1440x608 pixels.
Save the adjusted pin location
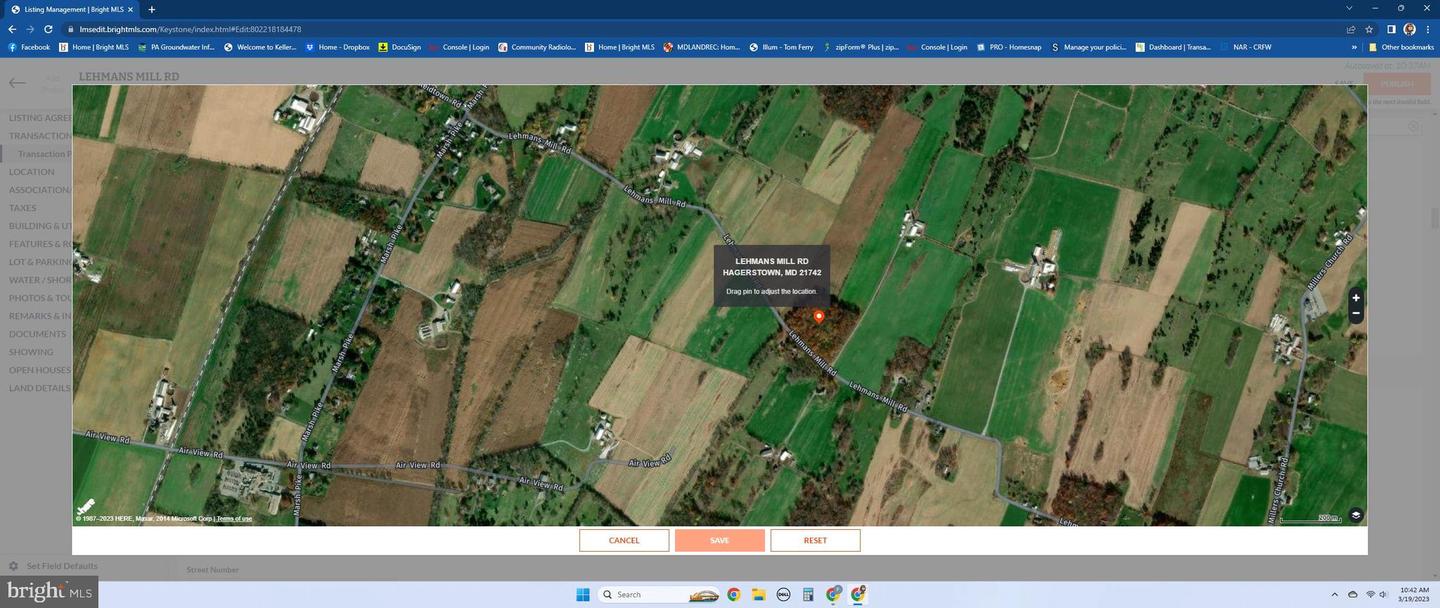coord(720,540)
